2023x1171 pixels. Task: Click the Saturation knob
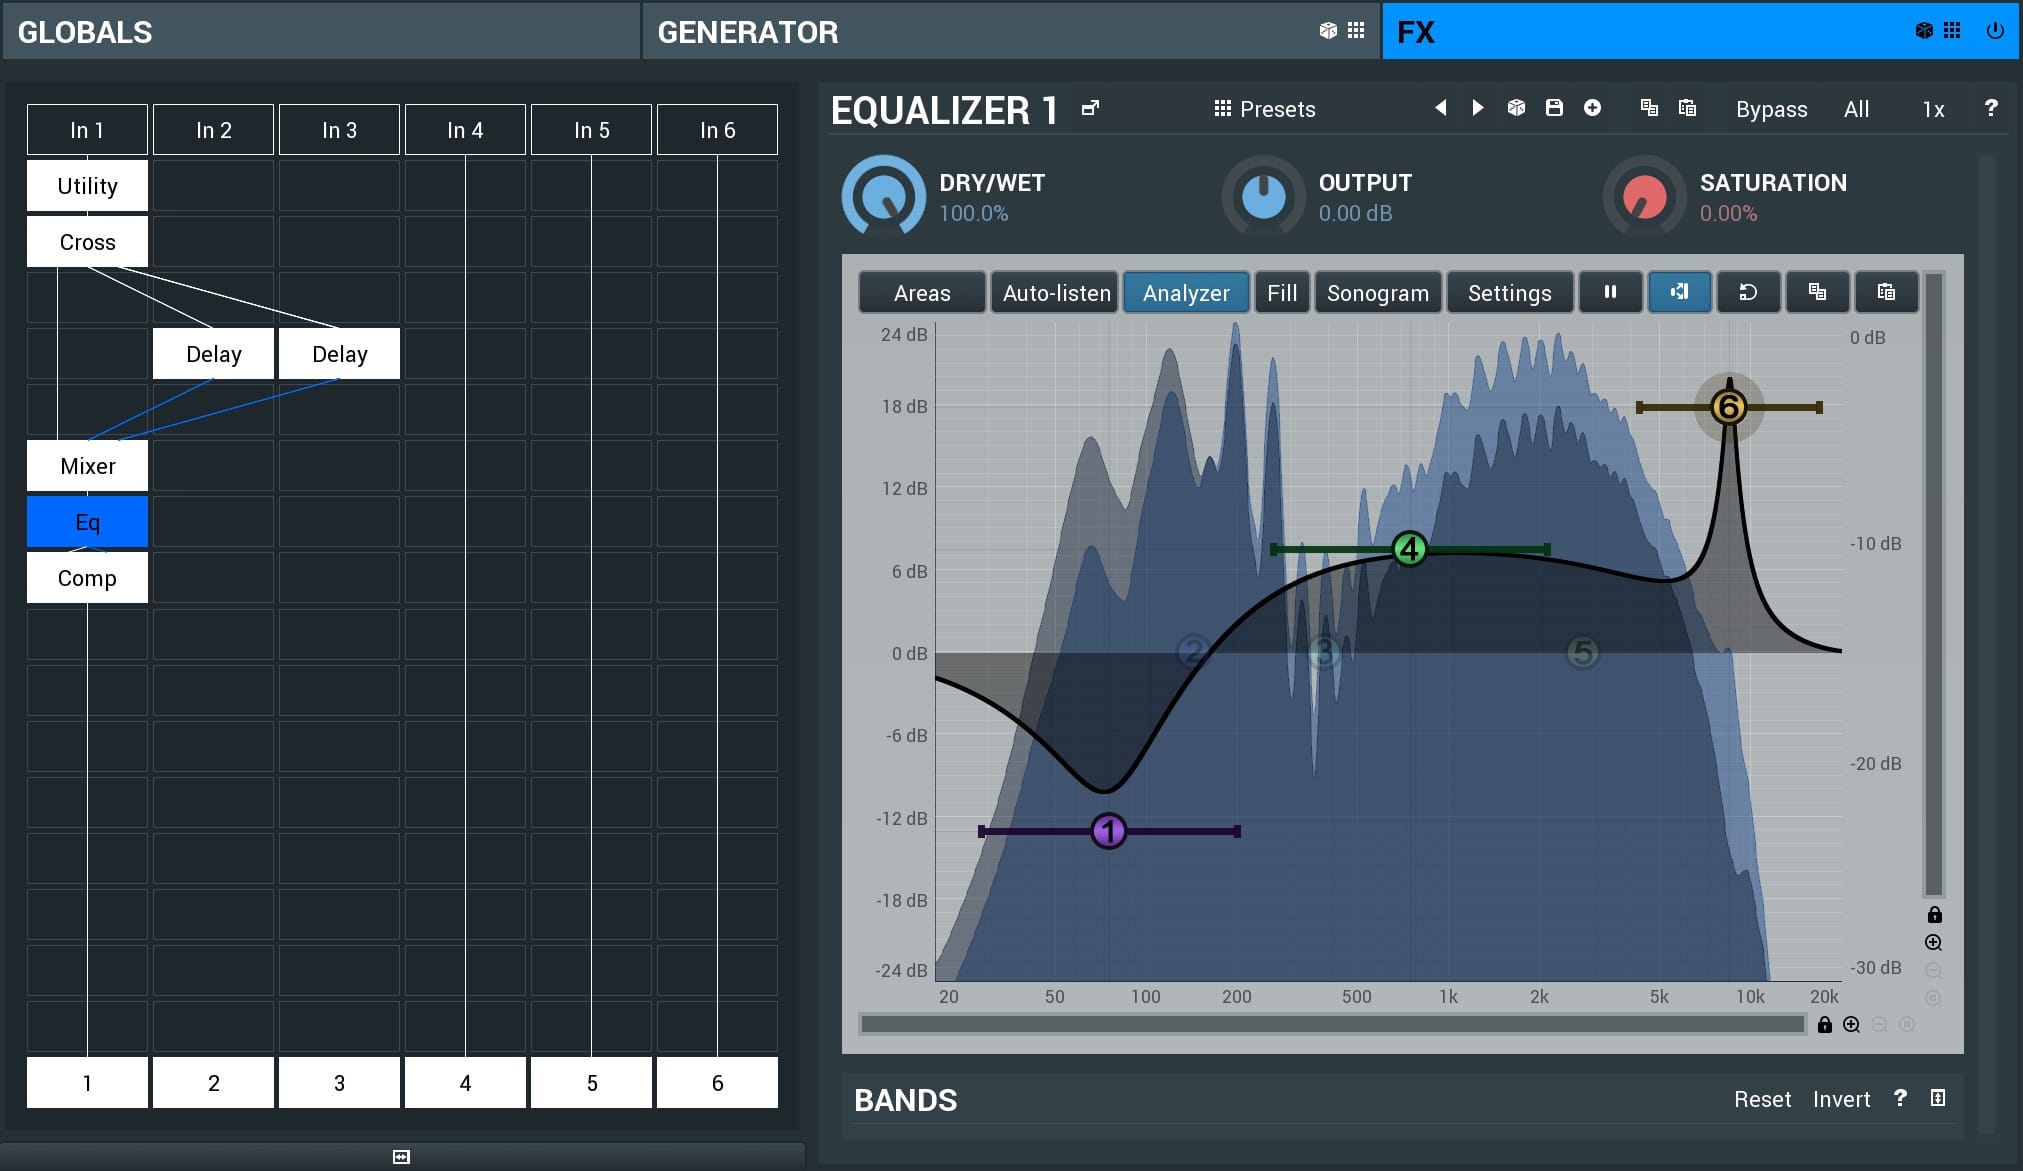coord(1643,196)
